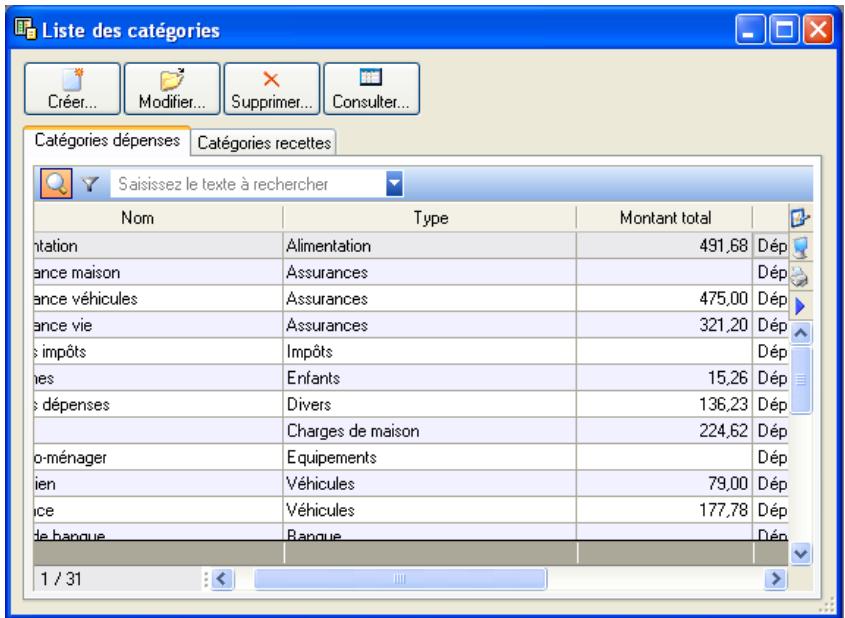
Task: Click the printer icon in side strip
Action: [800, 277]
